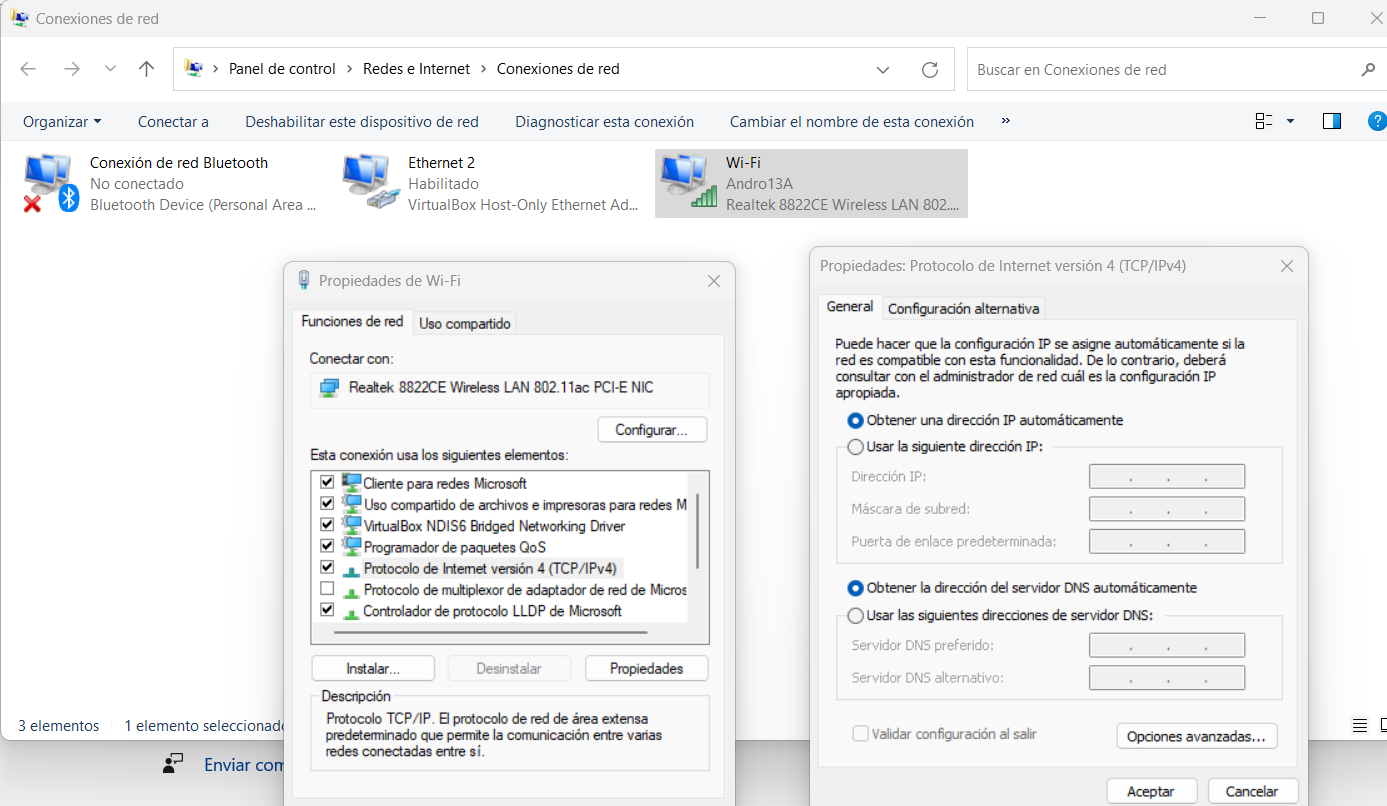Click Cambiar el nombre de esta conexión
The width and height of the screenshot is (1387, 806).
[852, 121]
